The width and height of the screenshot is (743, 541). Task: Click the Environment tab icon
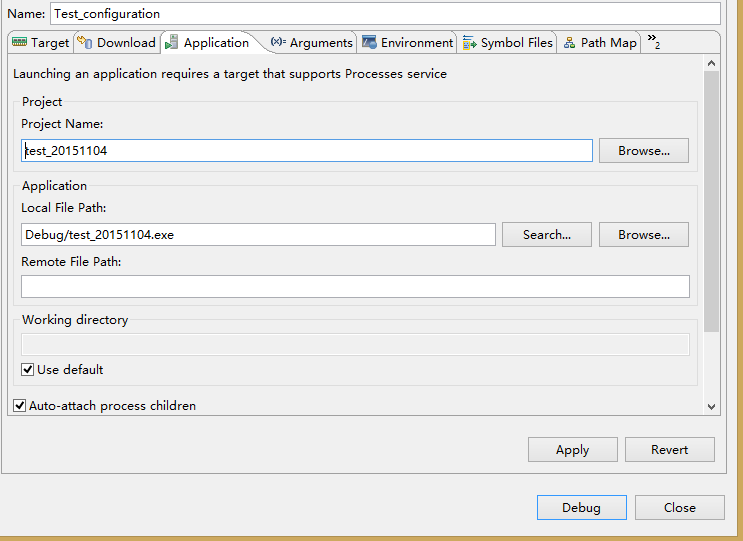(370, 43)
